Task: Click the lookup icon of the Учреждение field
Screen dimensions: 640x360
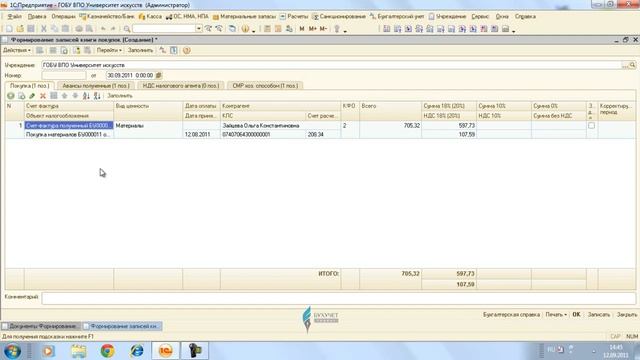Action: [632, 65]
